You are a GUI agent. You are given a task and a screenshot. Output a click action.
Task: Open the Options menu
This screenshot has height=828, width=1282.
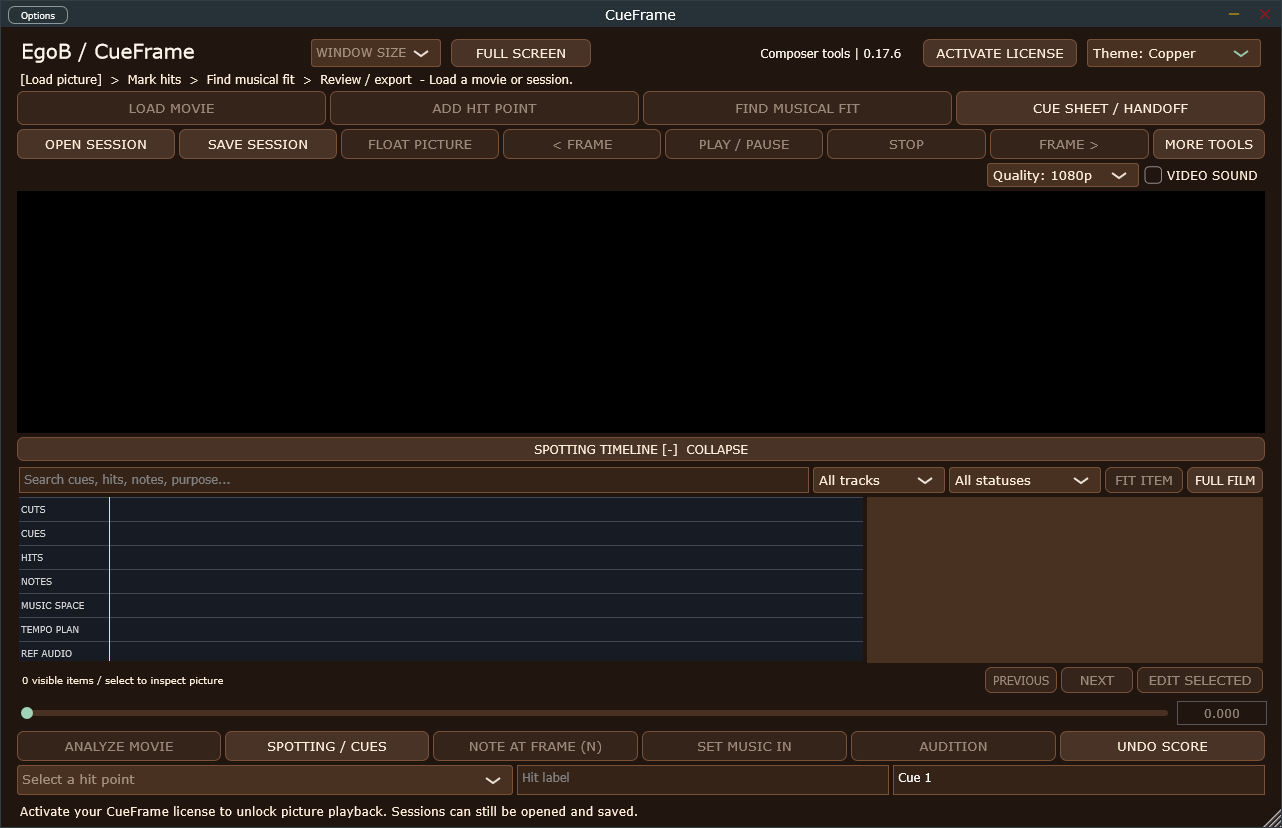(x=38, y=15)
